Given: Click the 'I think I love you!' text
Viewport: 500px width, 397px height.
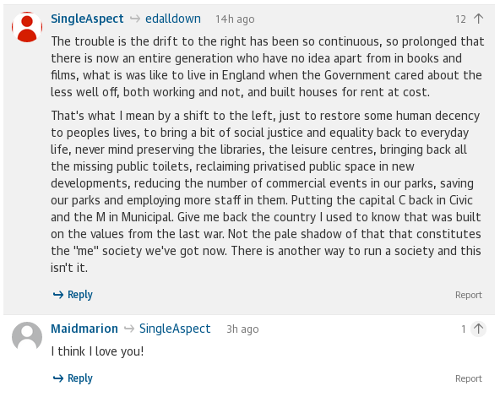Looking at the screenshot, I should [x=97, y=351].
